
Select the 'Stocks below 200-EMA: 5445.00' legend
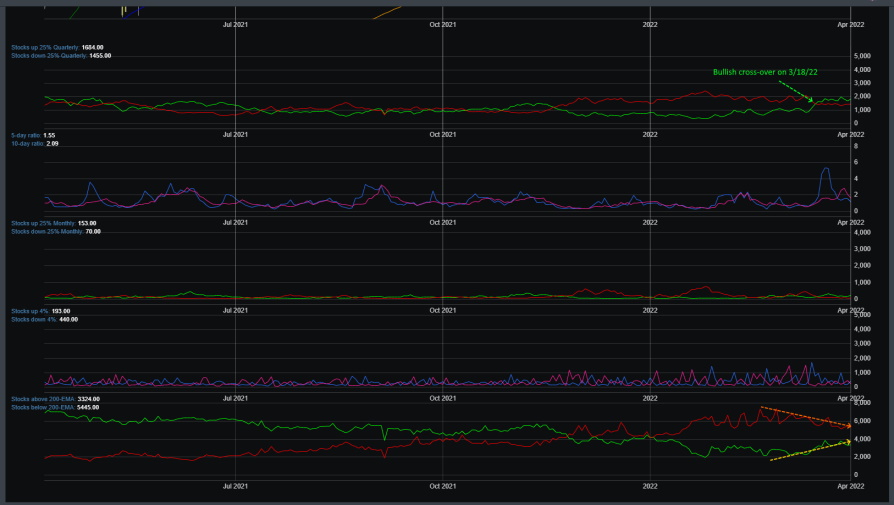(55, 408)
